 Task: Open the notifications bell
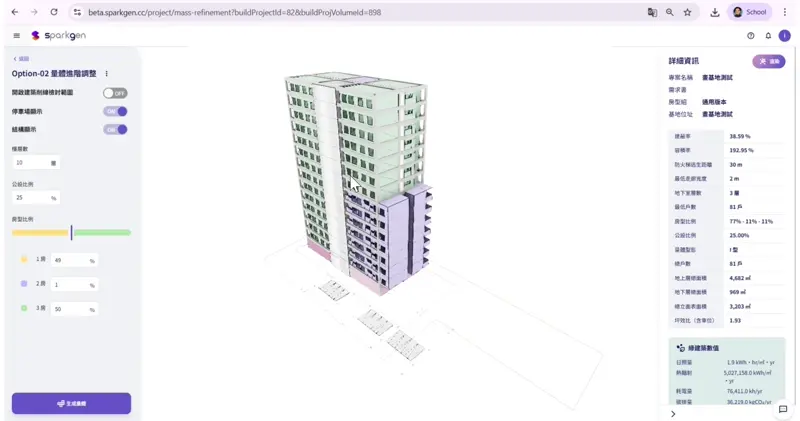coord(767,35)
